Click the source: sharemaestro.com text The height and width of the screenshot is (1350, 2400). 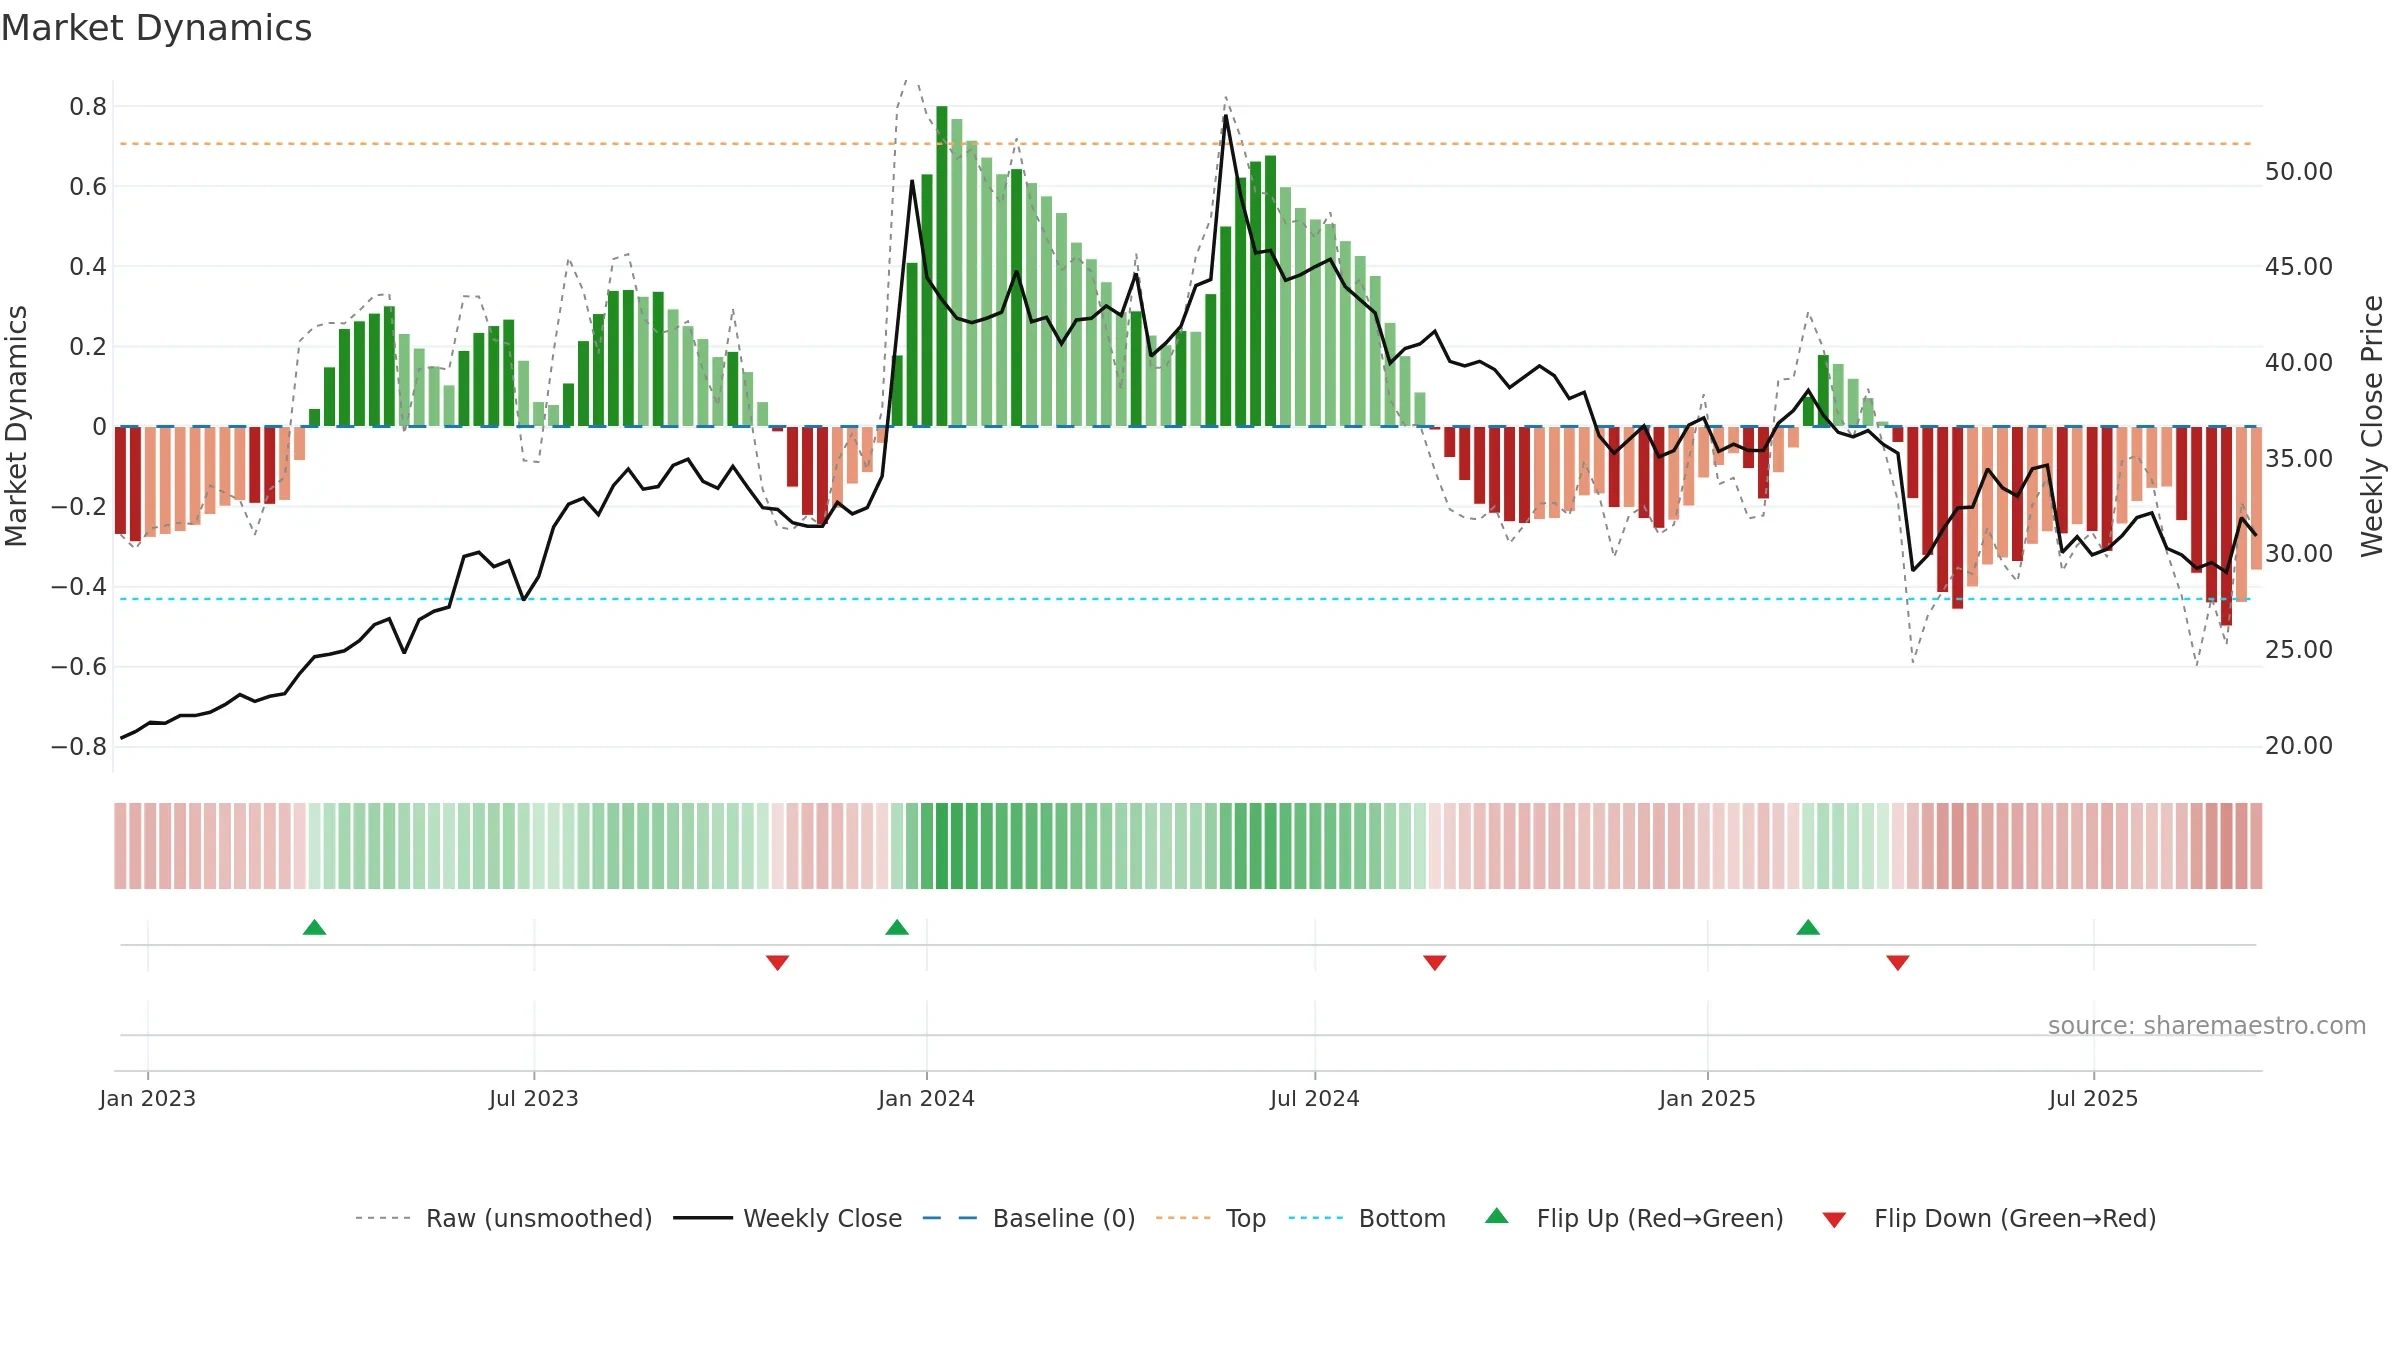2207,1025
